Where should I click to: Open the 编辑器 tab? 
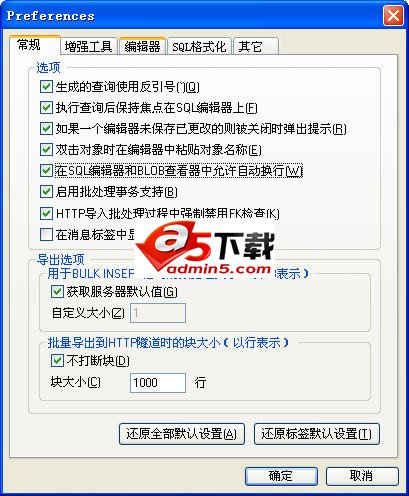tap(142, 46)
